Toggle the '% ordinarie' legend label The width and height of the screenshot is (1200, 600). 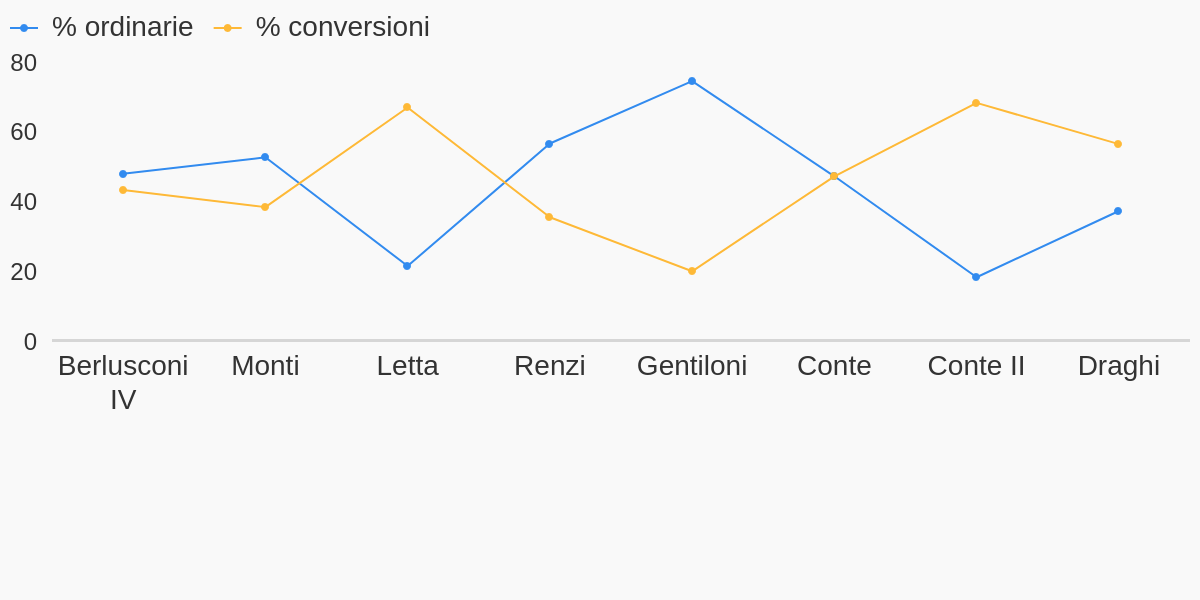pos(122,27)
